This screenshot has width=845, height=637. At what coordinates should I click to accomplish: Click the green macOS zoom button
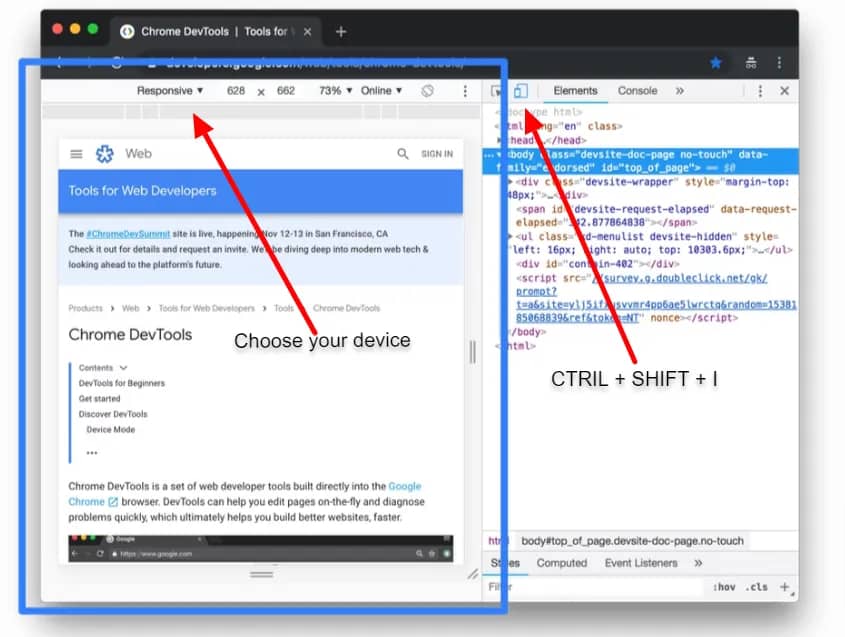click(93, 29)
